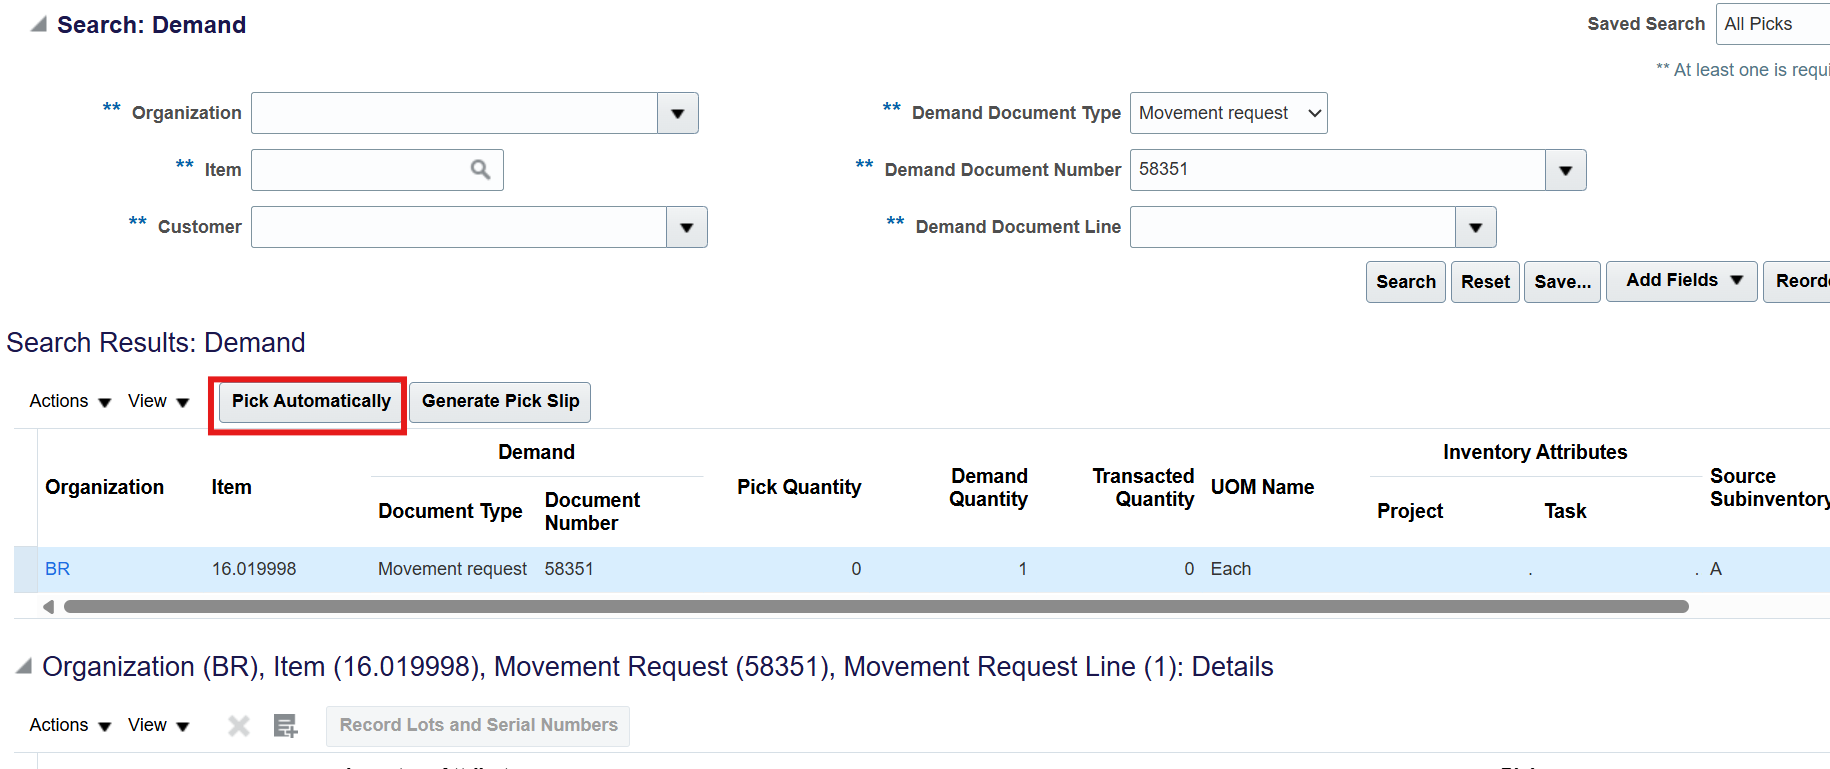Open the Demand Document Type select box

point(1228,113)
